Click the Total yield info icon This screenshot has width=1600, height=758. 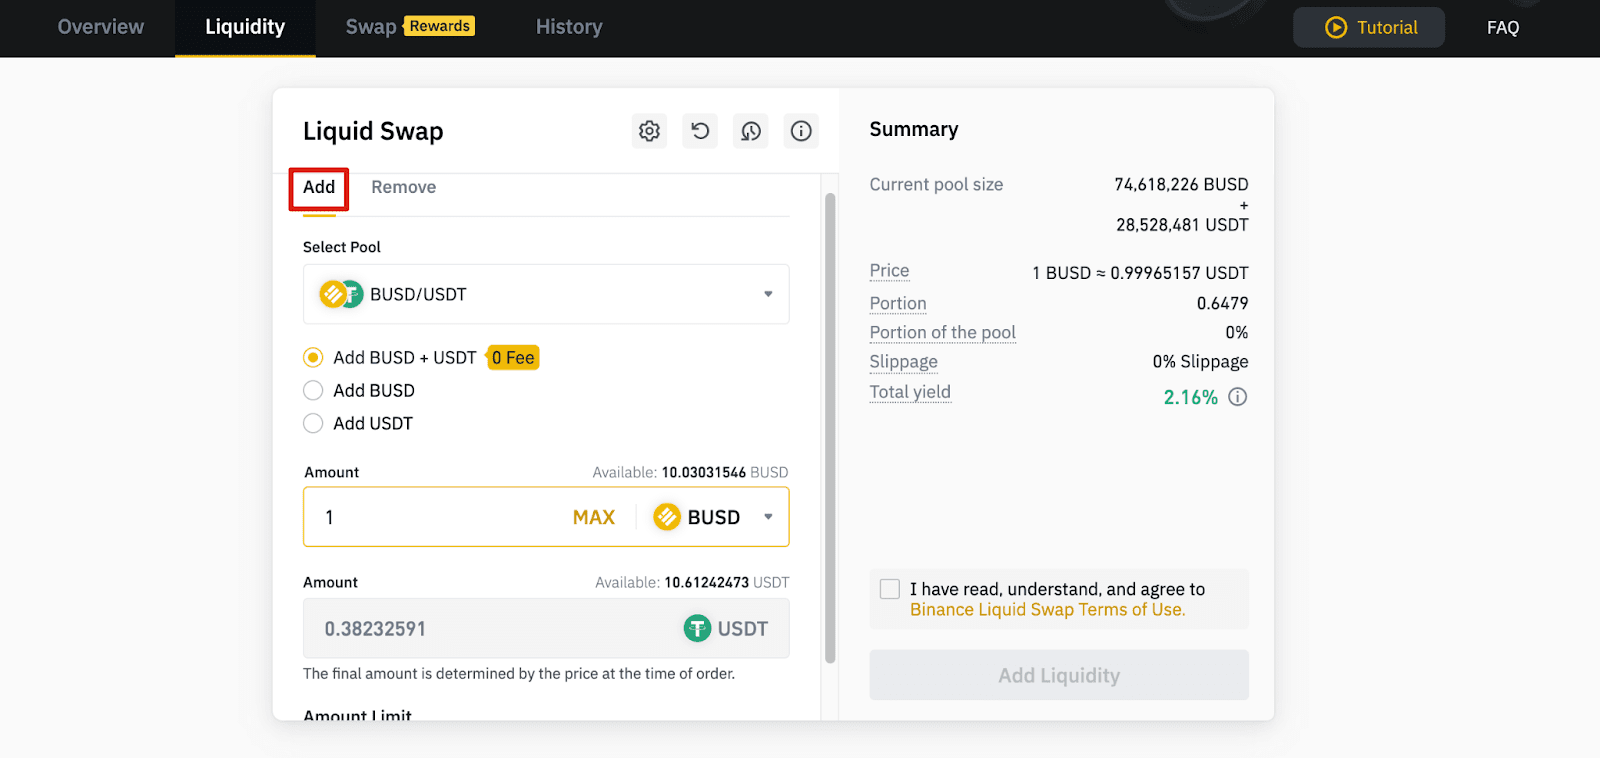[x=1238, y=397]
